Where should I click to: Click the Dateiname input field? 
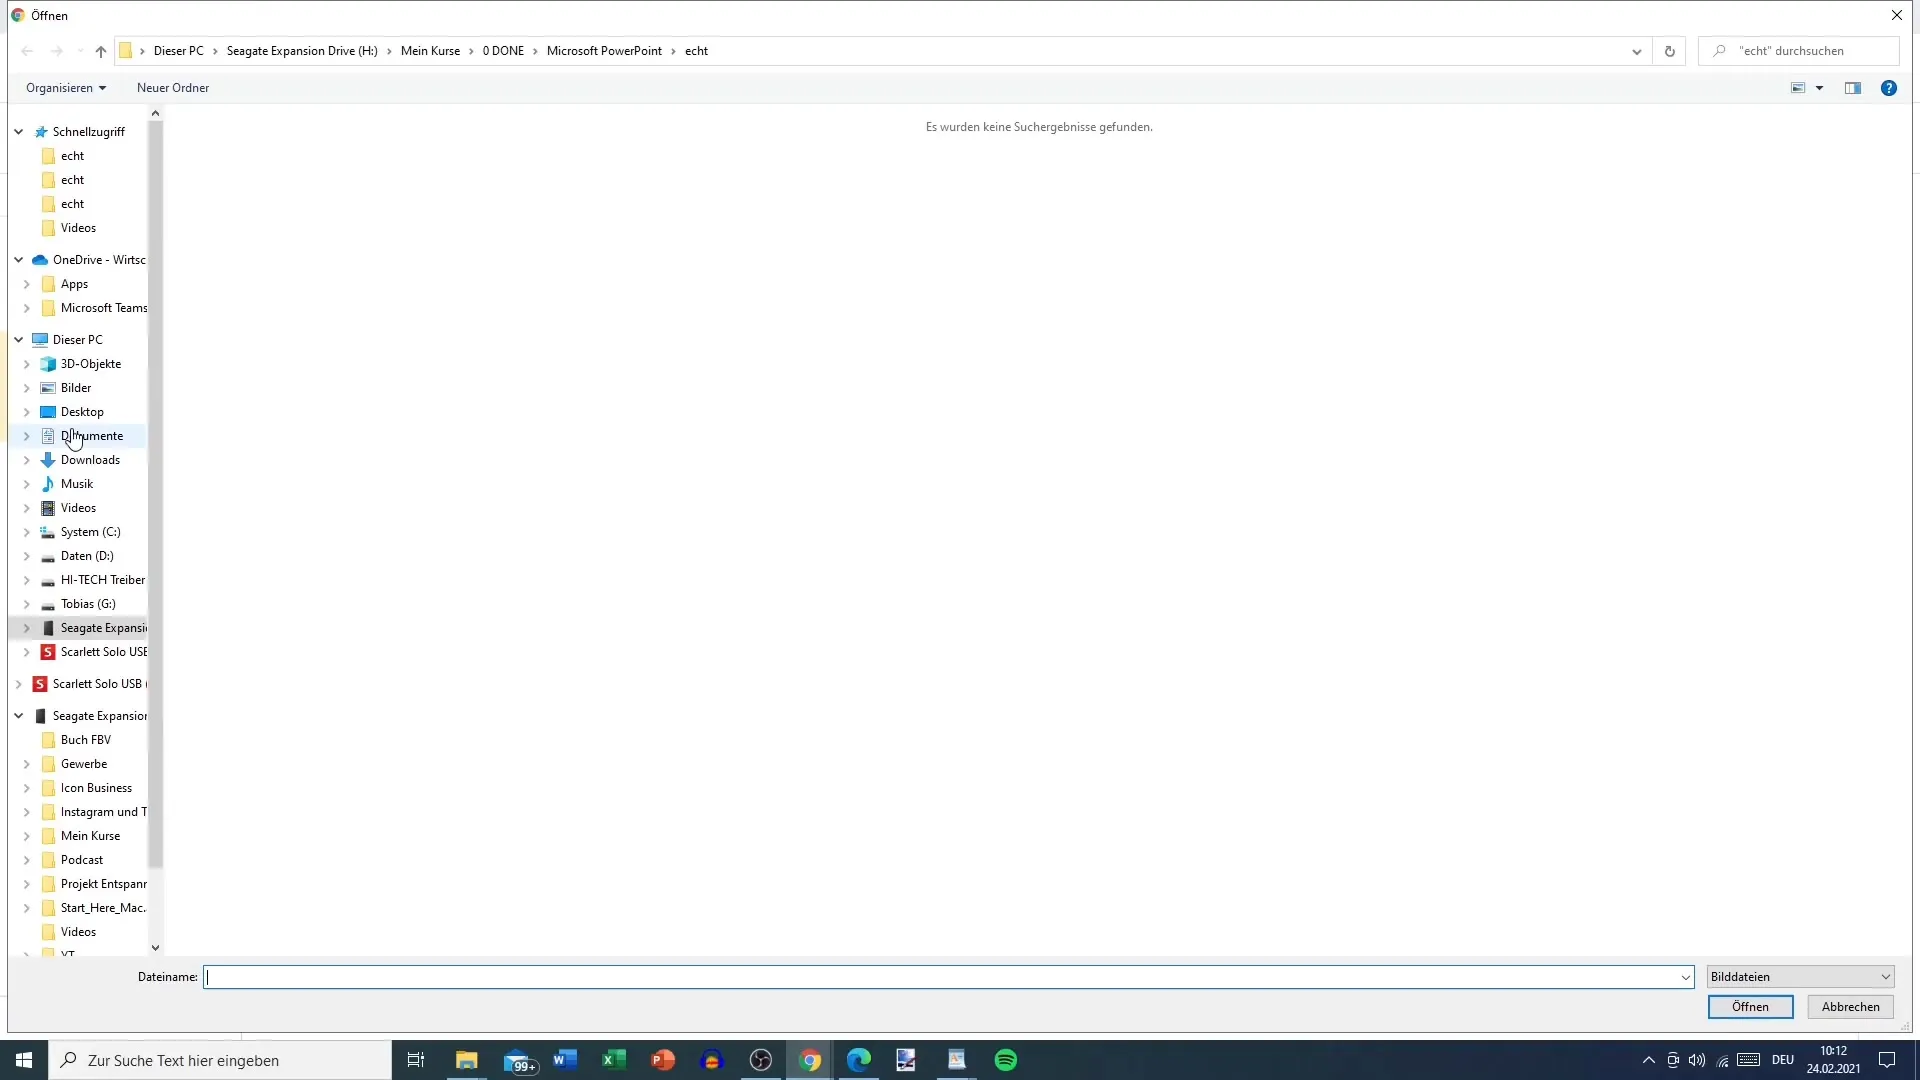[947, 976]
